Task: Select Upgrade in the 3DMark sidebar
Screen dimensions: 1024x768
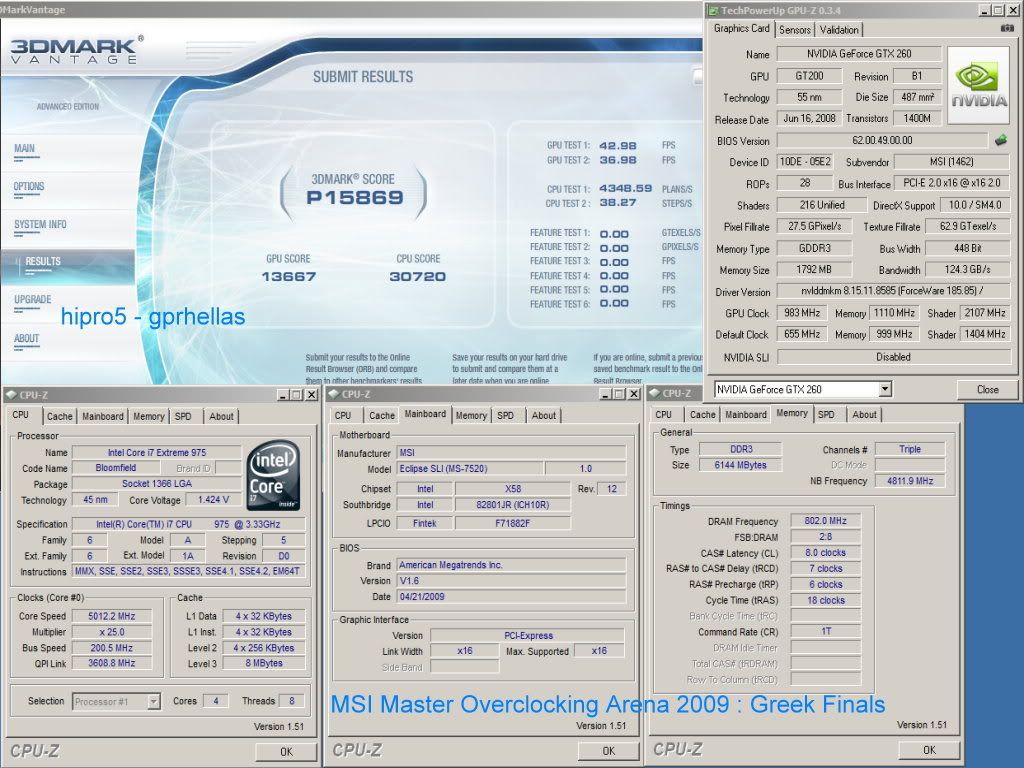Action: click(x=32, y=300)
